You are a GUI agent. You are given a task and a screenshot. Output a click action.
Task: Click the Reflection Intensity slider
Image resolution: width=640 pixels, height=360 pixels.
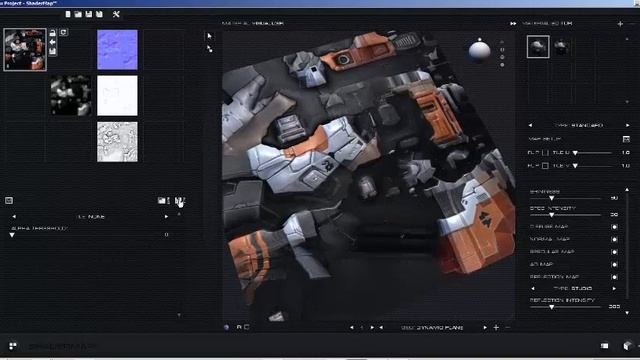click(x=565, y=307)
